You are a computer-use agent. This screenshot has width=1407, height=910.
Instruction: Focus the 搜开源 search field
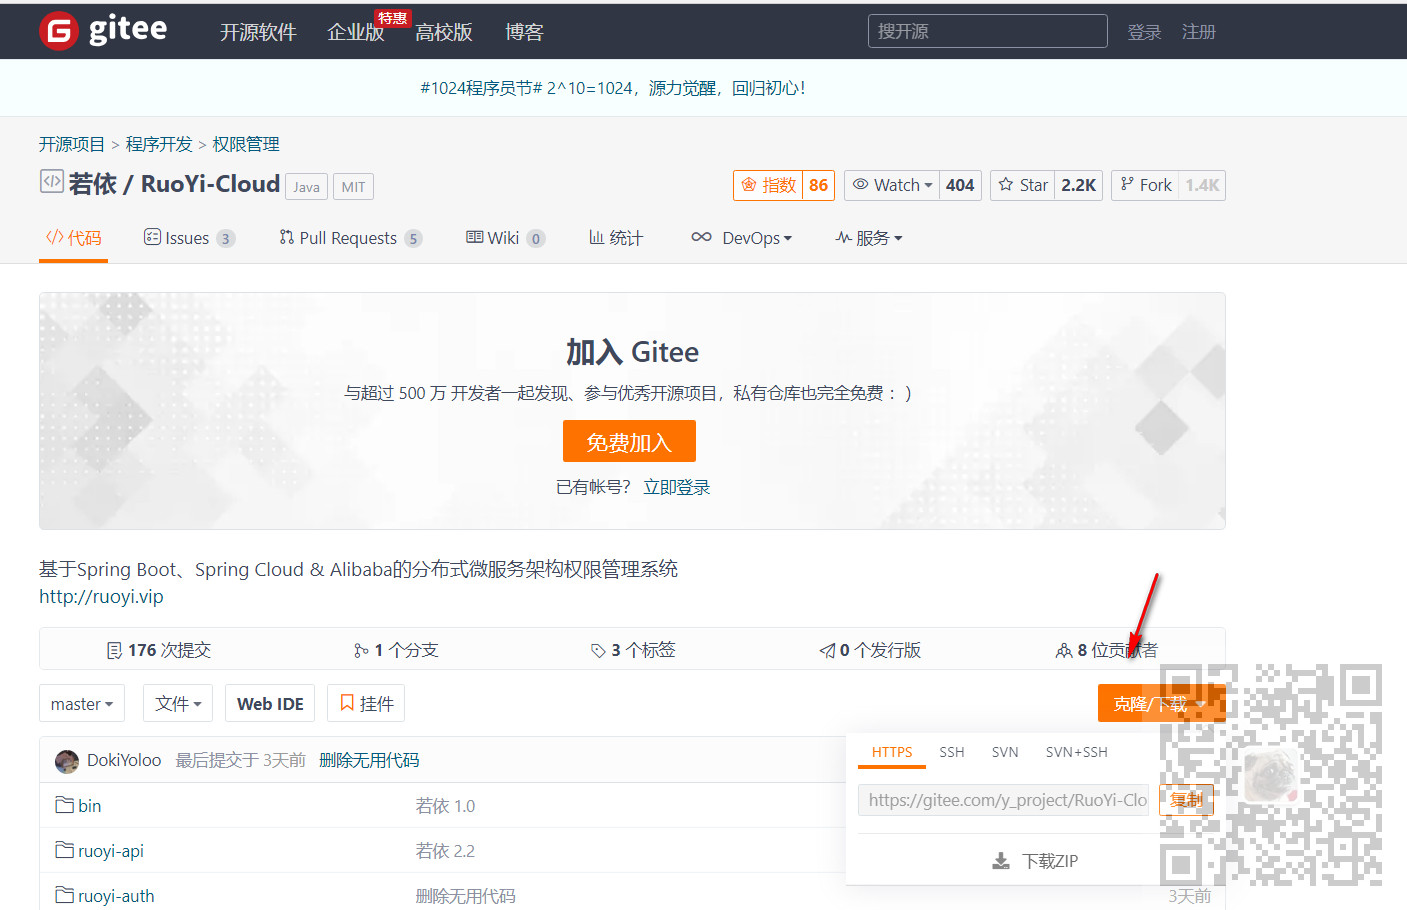pos(988,31)
